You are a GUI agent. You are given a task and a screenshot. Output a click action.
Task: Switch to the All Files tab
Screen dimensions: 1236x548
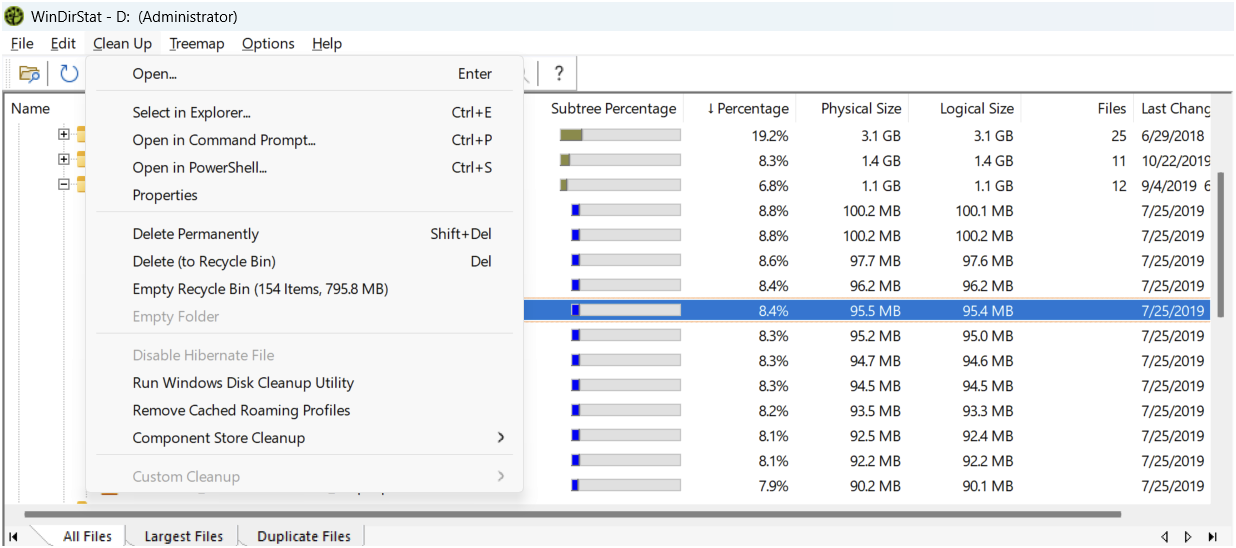point(87,537)
